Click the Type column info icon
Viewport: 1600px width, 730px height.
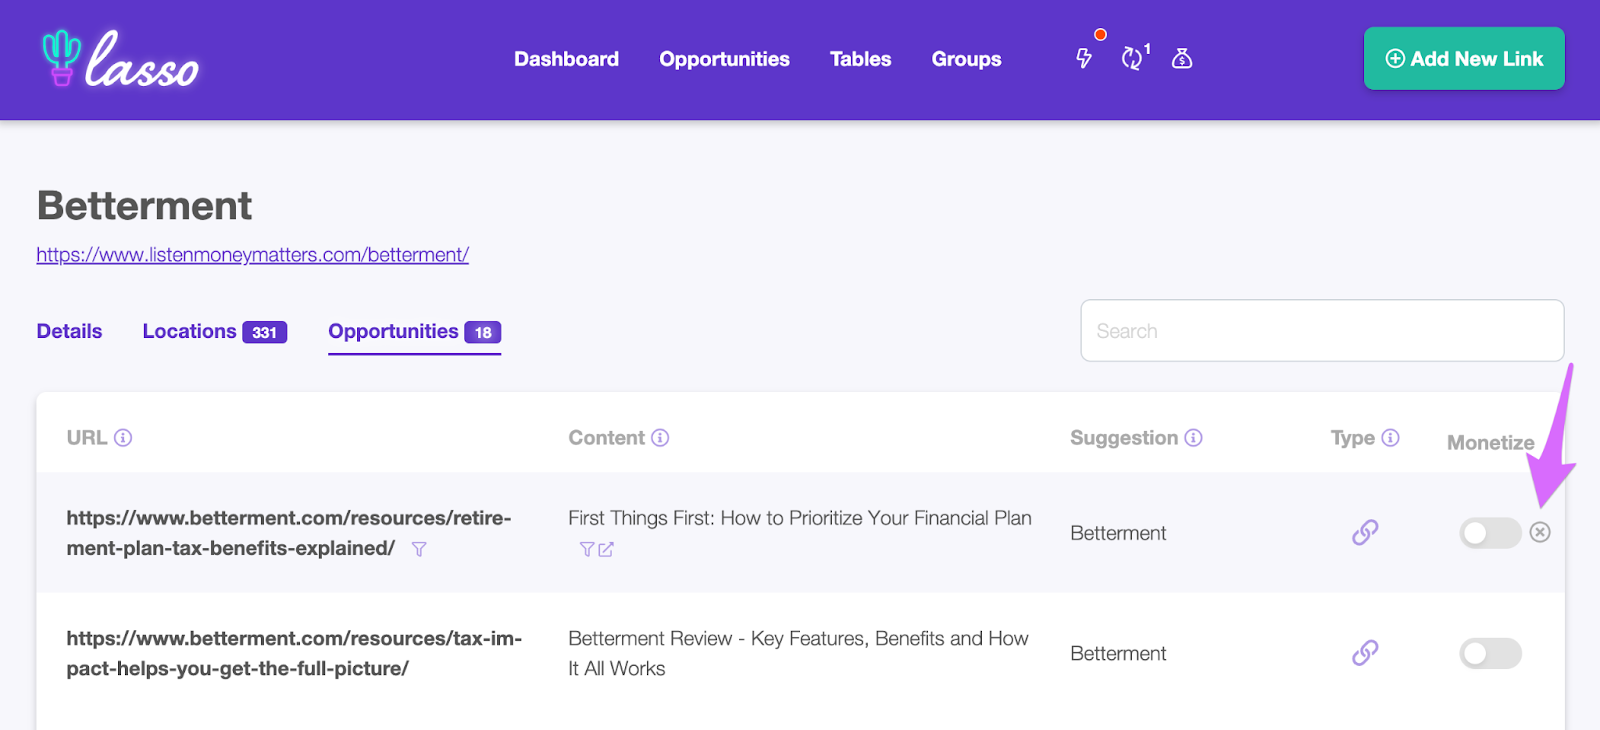coord(1390,438)
